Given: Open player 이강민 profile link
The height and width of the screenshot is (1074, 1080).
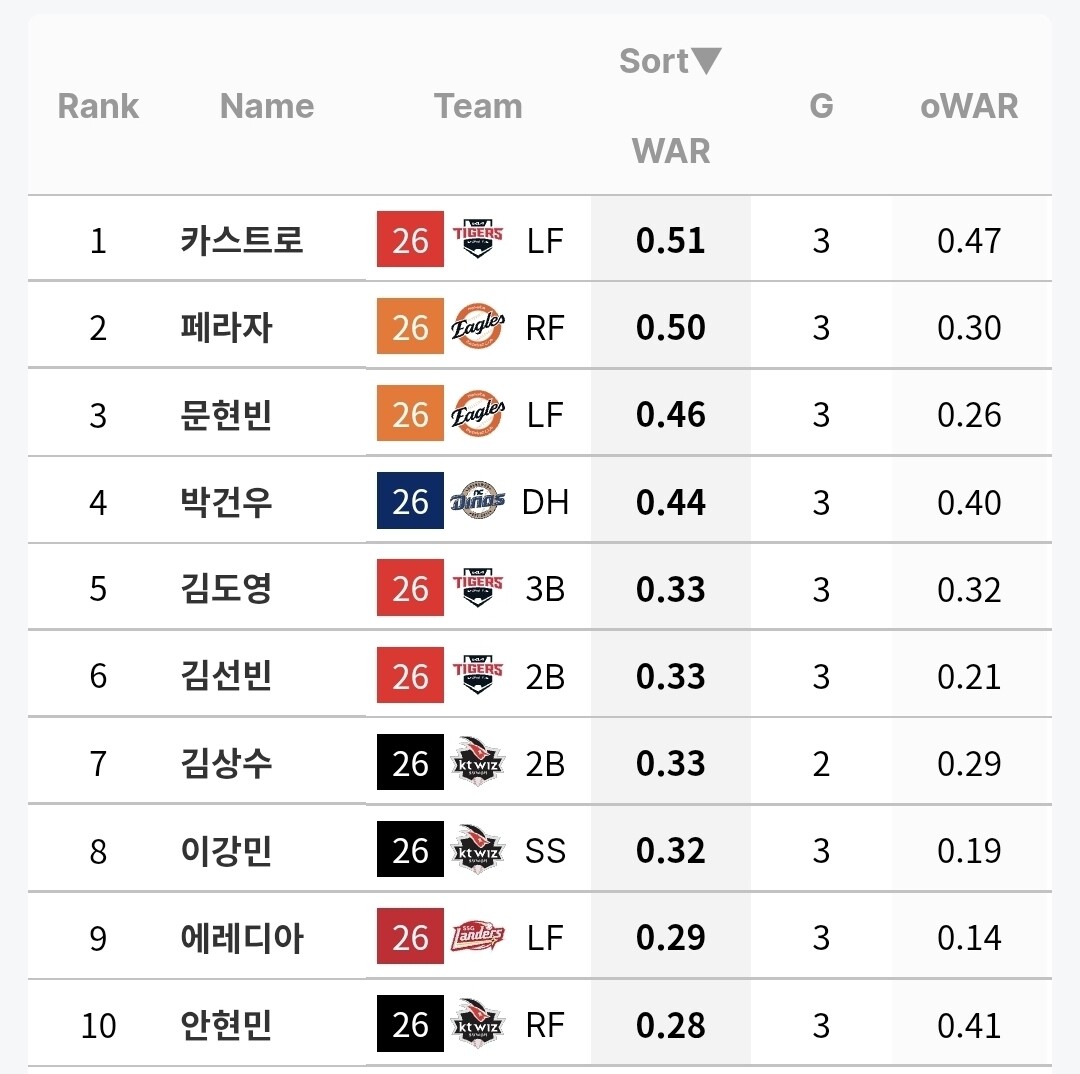Looking at the screenshot, I should tap(227, 850).
